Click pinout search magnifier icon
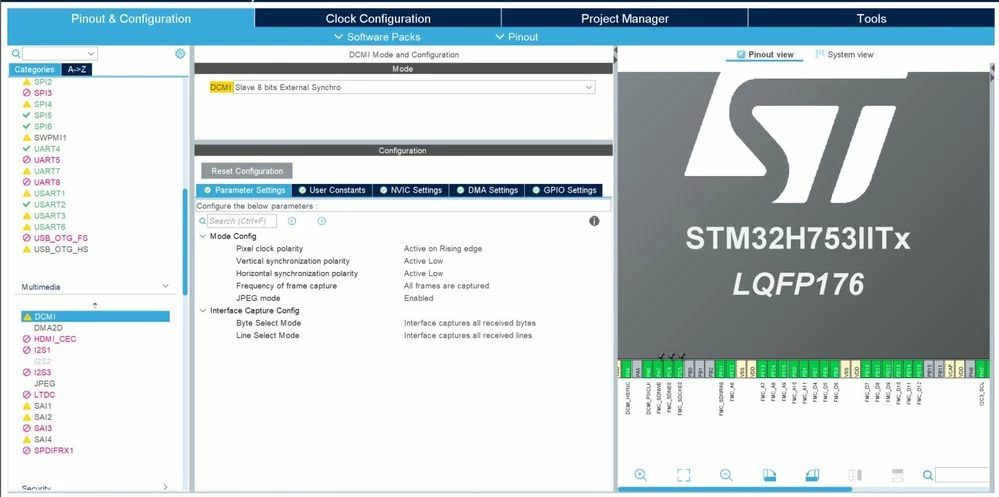This screenshot has width=999, height=497. click(928, 475)
